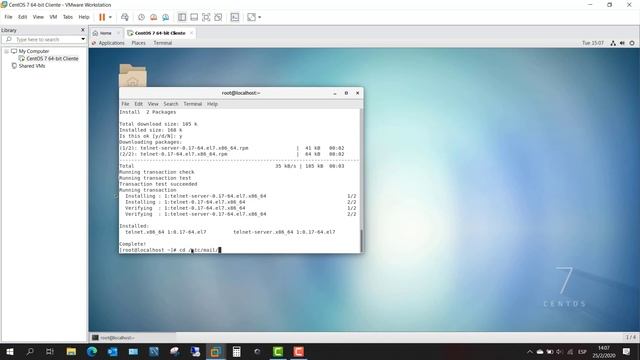Open the VMware File menu
This screenshot has height=360, width=640.
pos(8,17)
